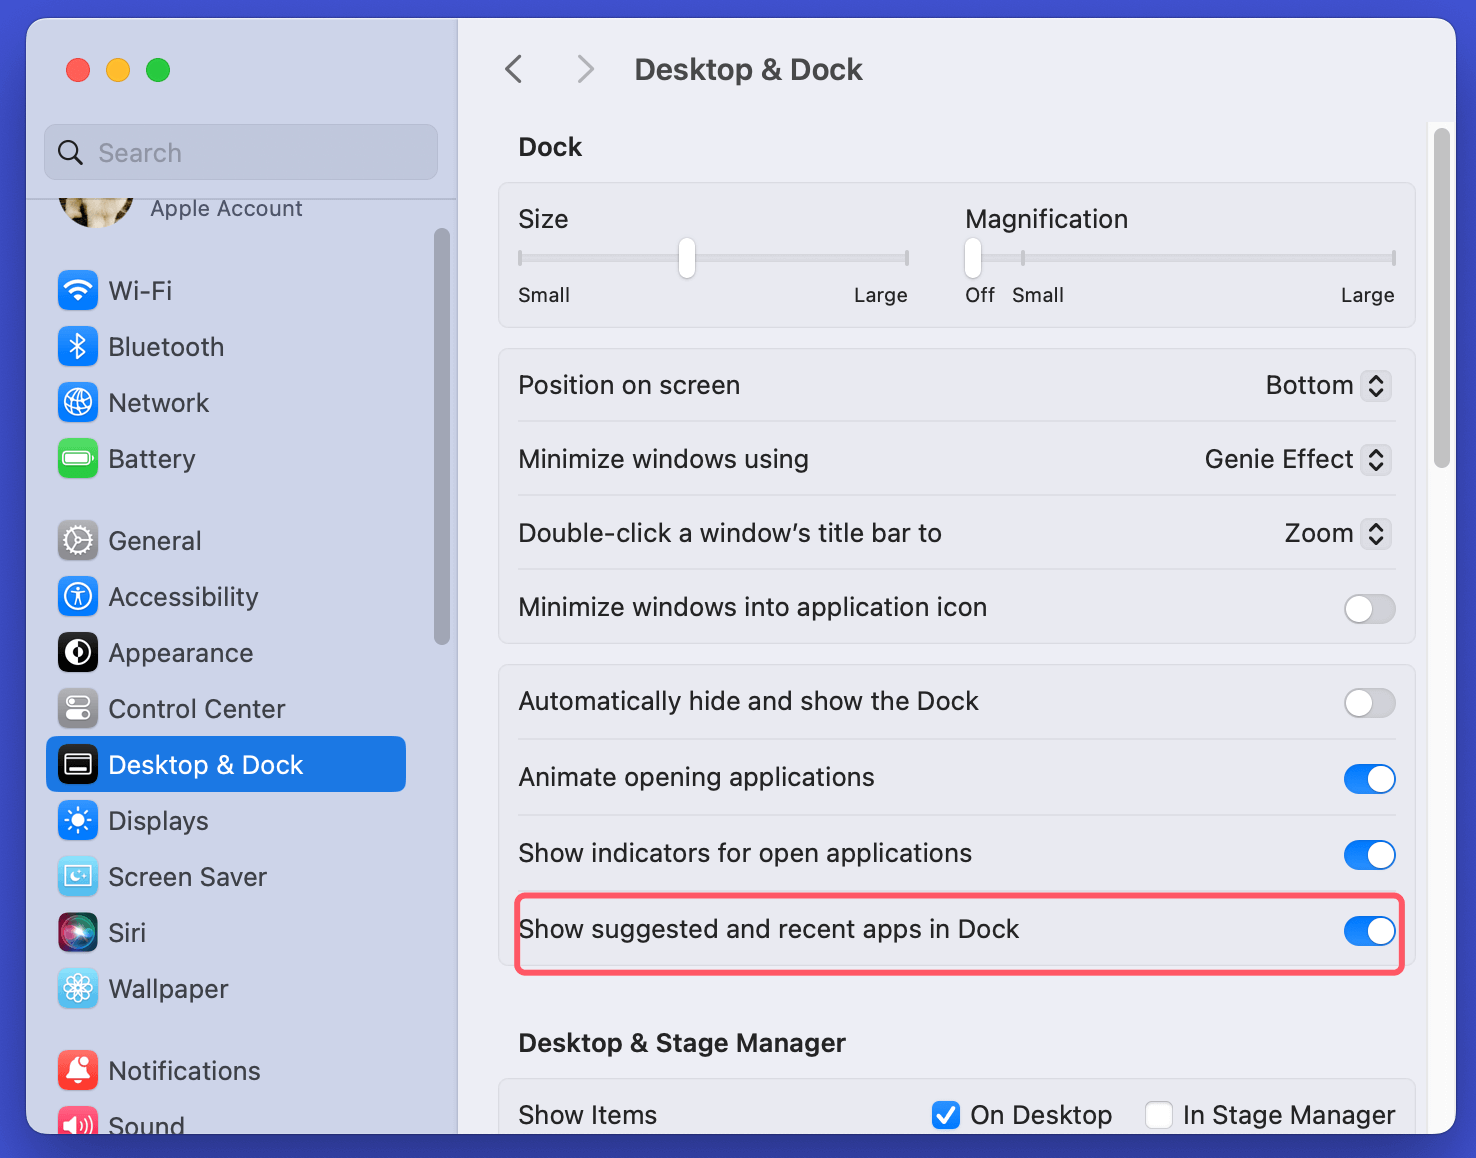Select Desktop & Dock in the sidebar
The width and height of the screenshot is (1476, 1158).
(x=205, y=764)
